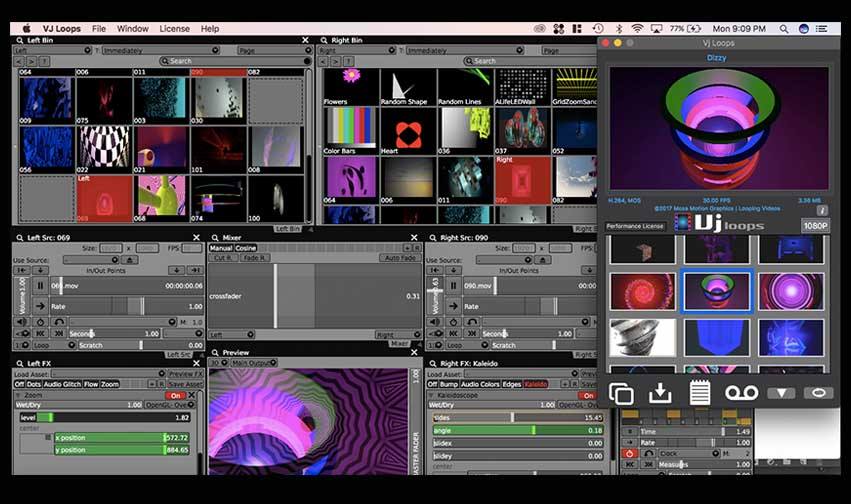Open the File menu

click(99, 29)
